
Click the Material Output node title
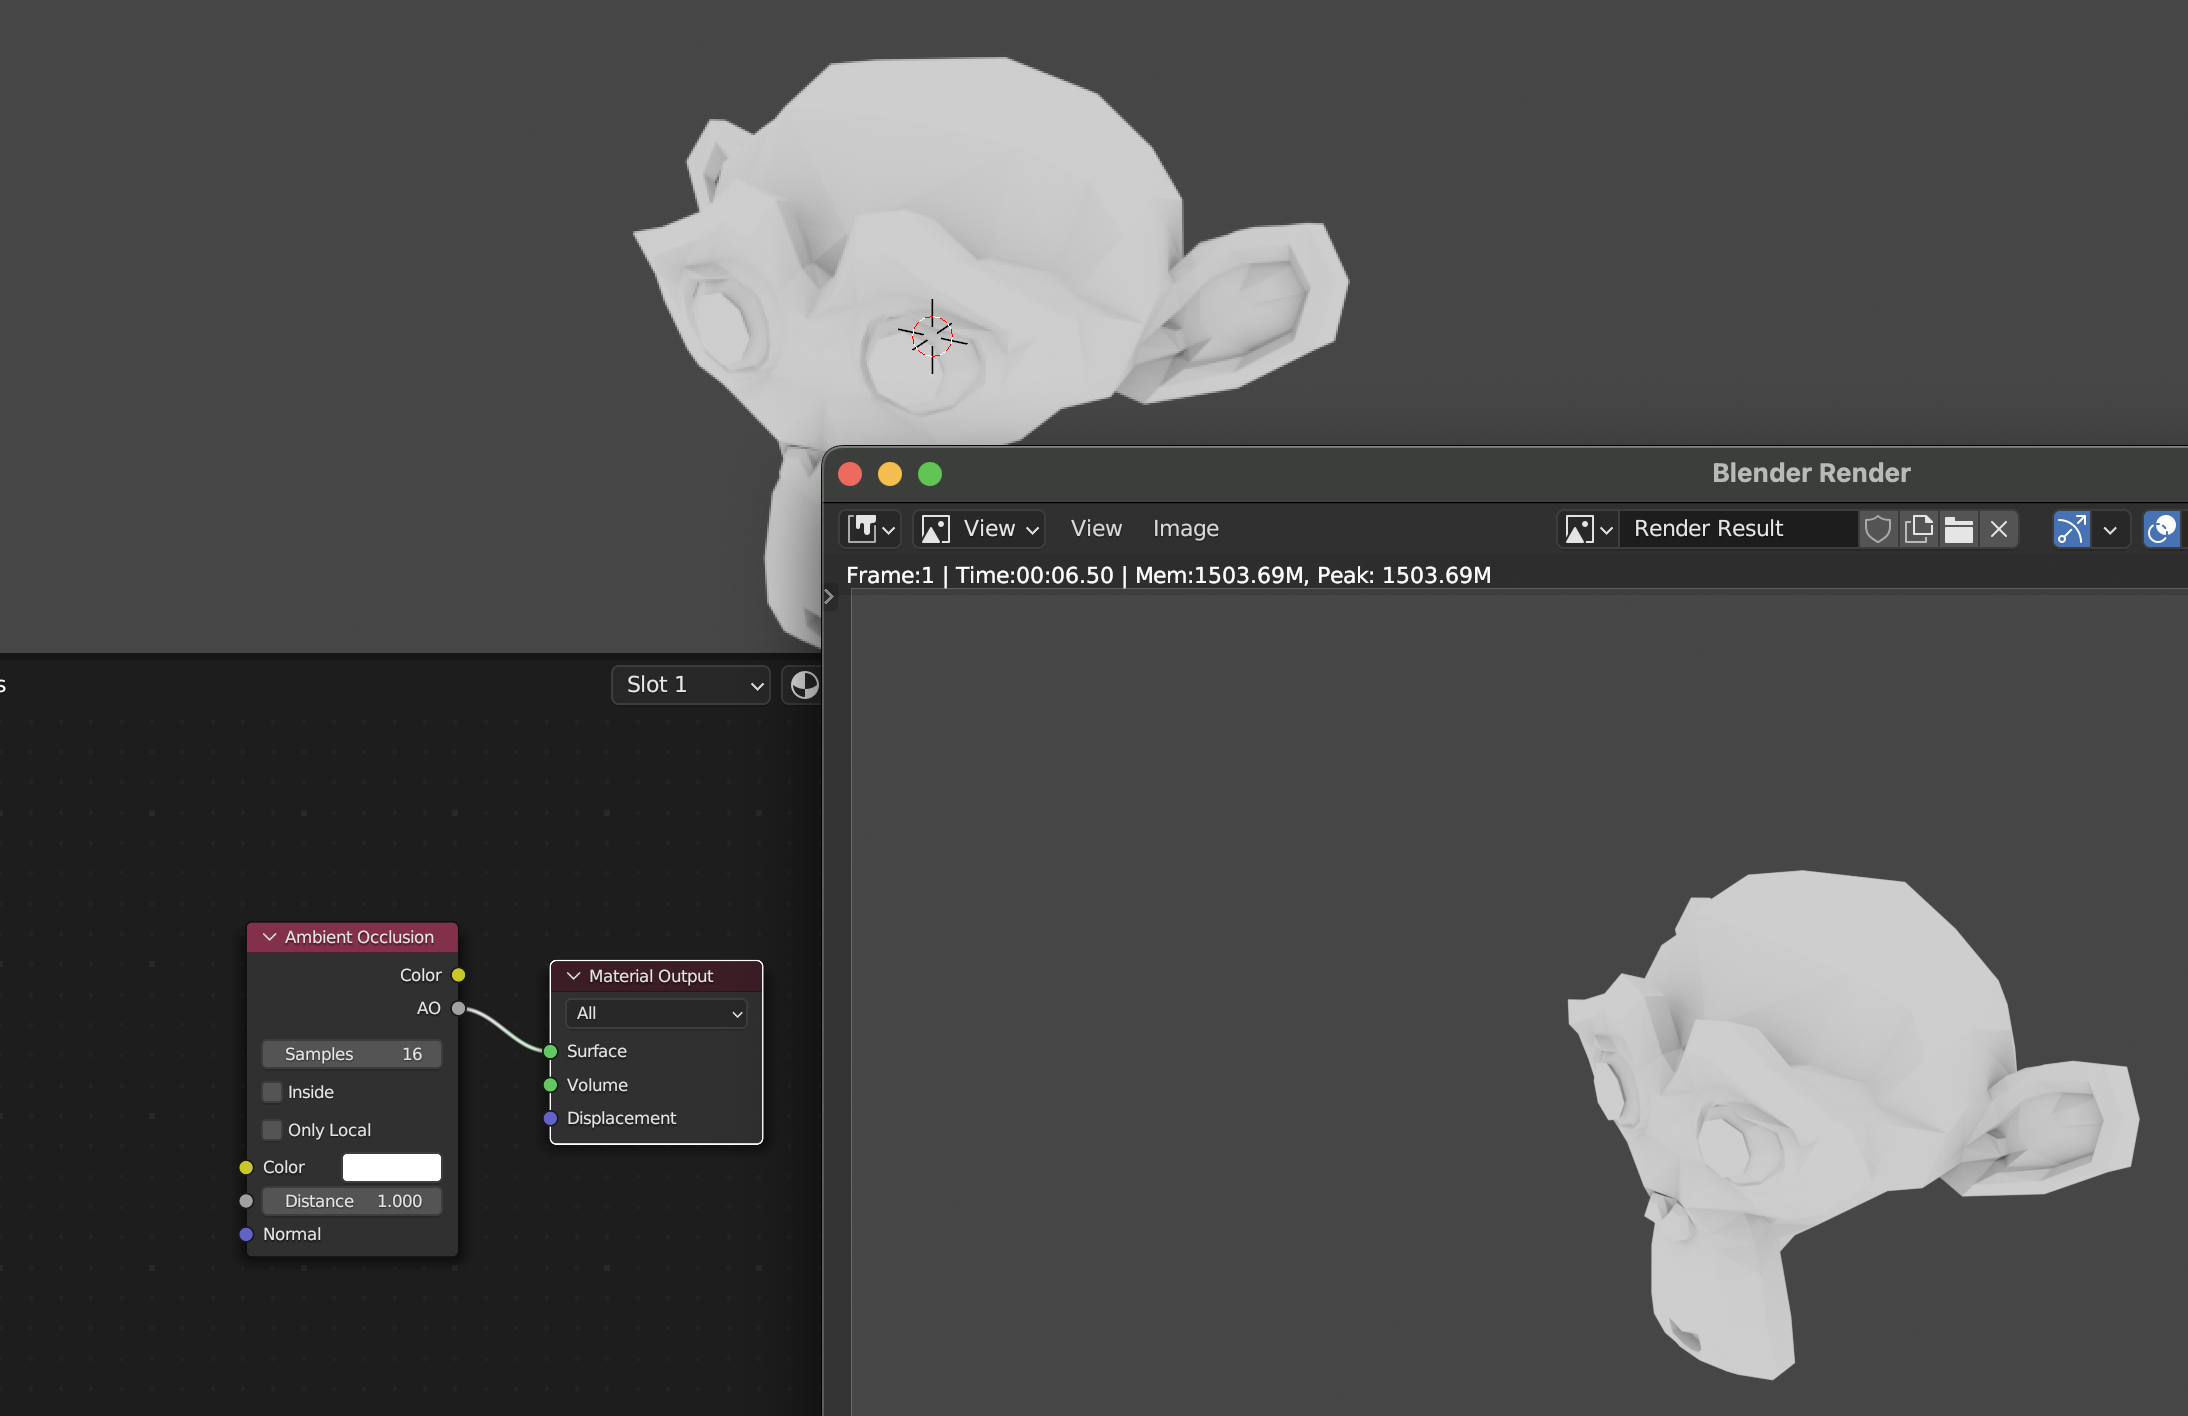click(x=651, y=976)
